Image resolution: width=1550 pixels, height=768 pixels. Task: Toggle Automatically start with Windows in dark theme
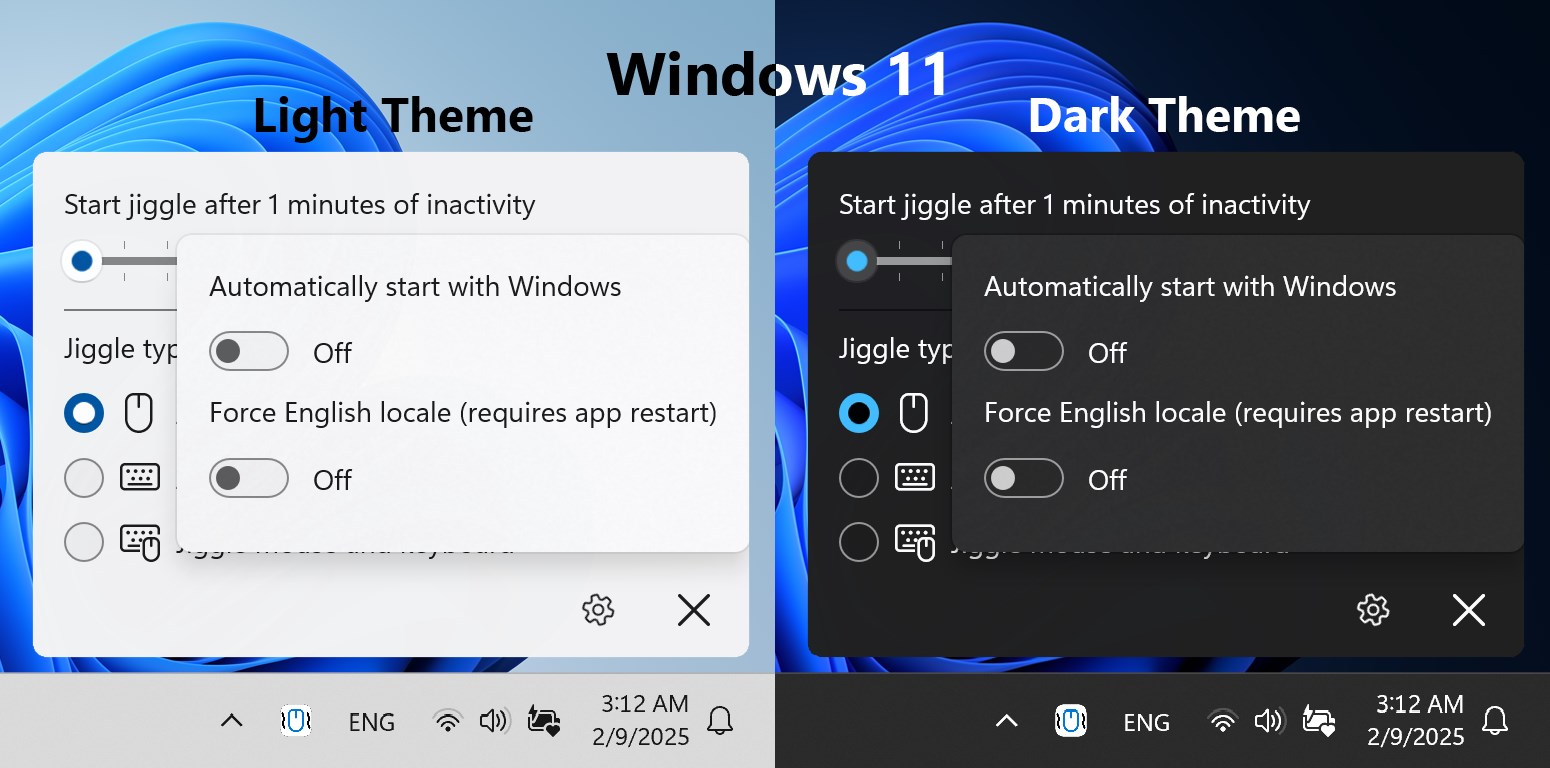point(1024,351)
